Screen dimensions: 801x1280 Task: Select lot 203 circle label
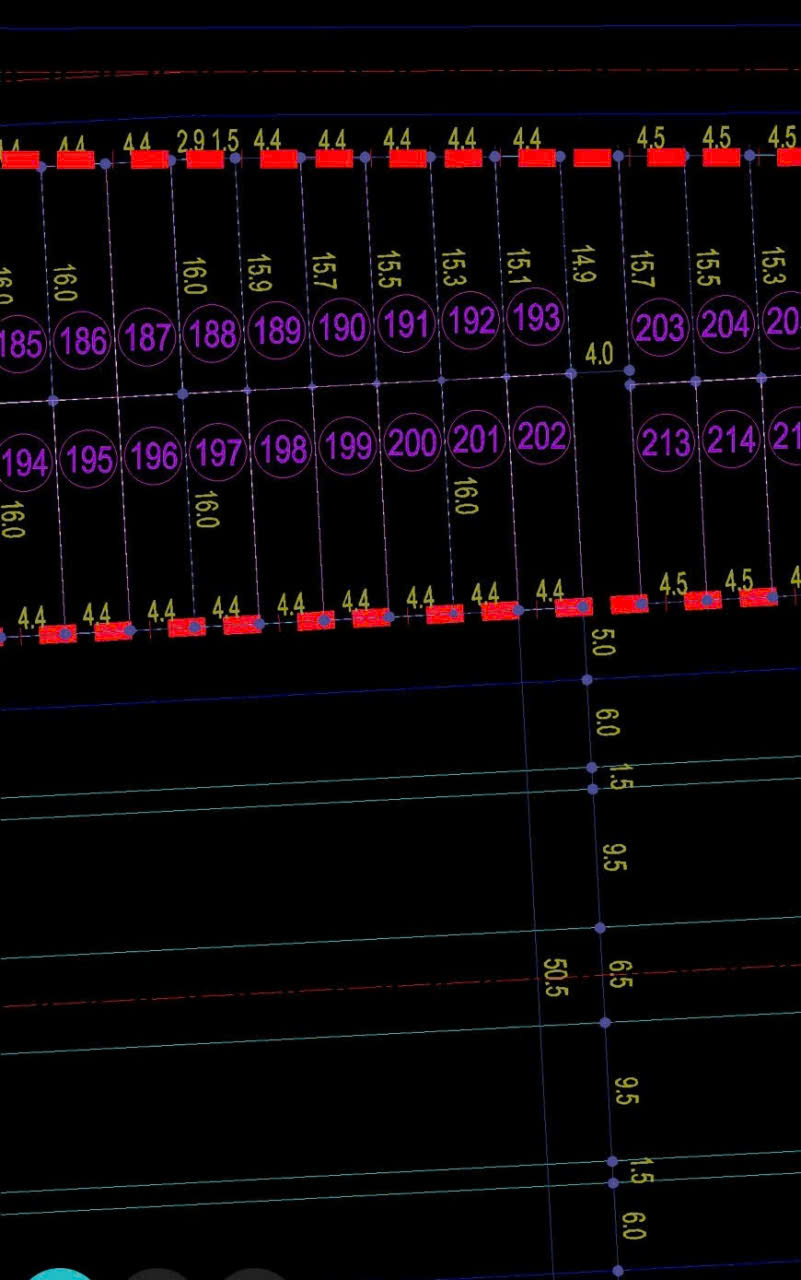(661, 328)
